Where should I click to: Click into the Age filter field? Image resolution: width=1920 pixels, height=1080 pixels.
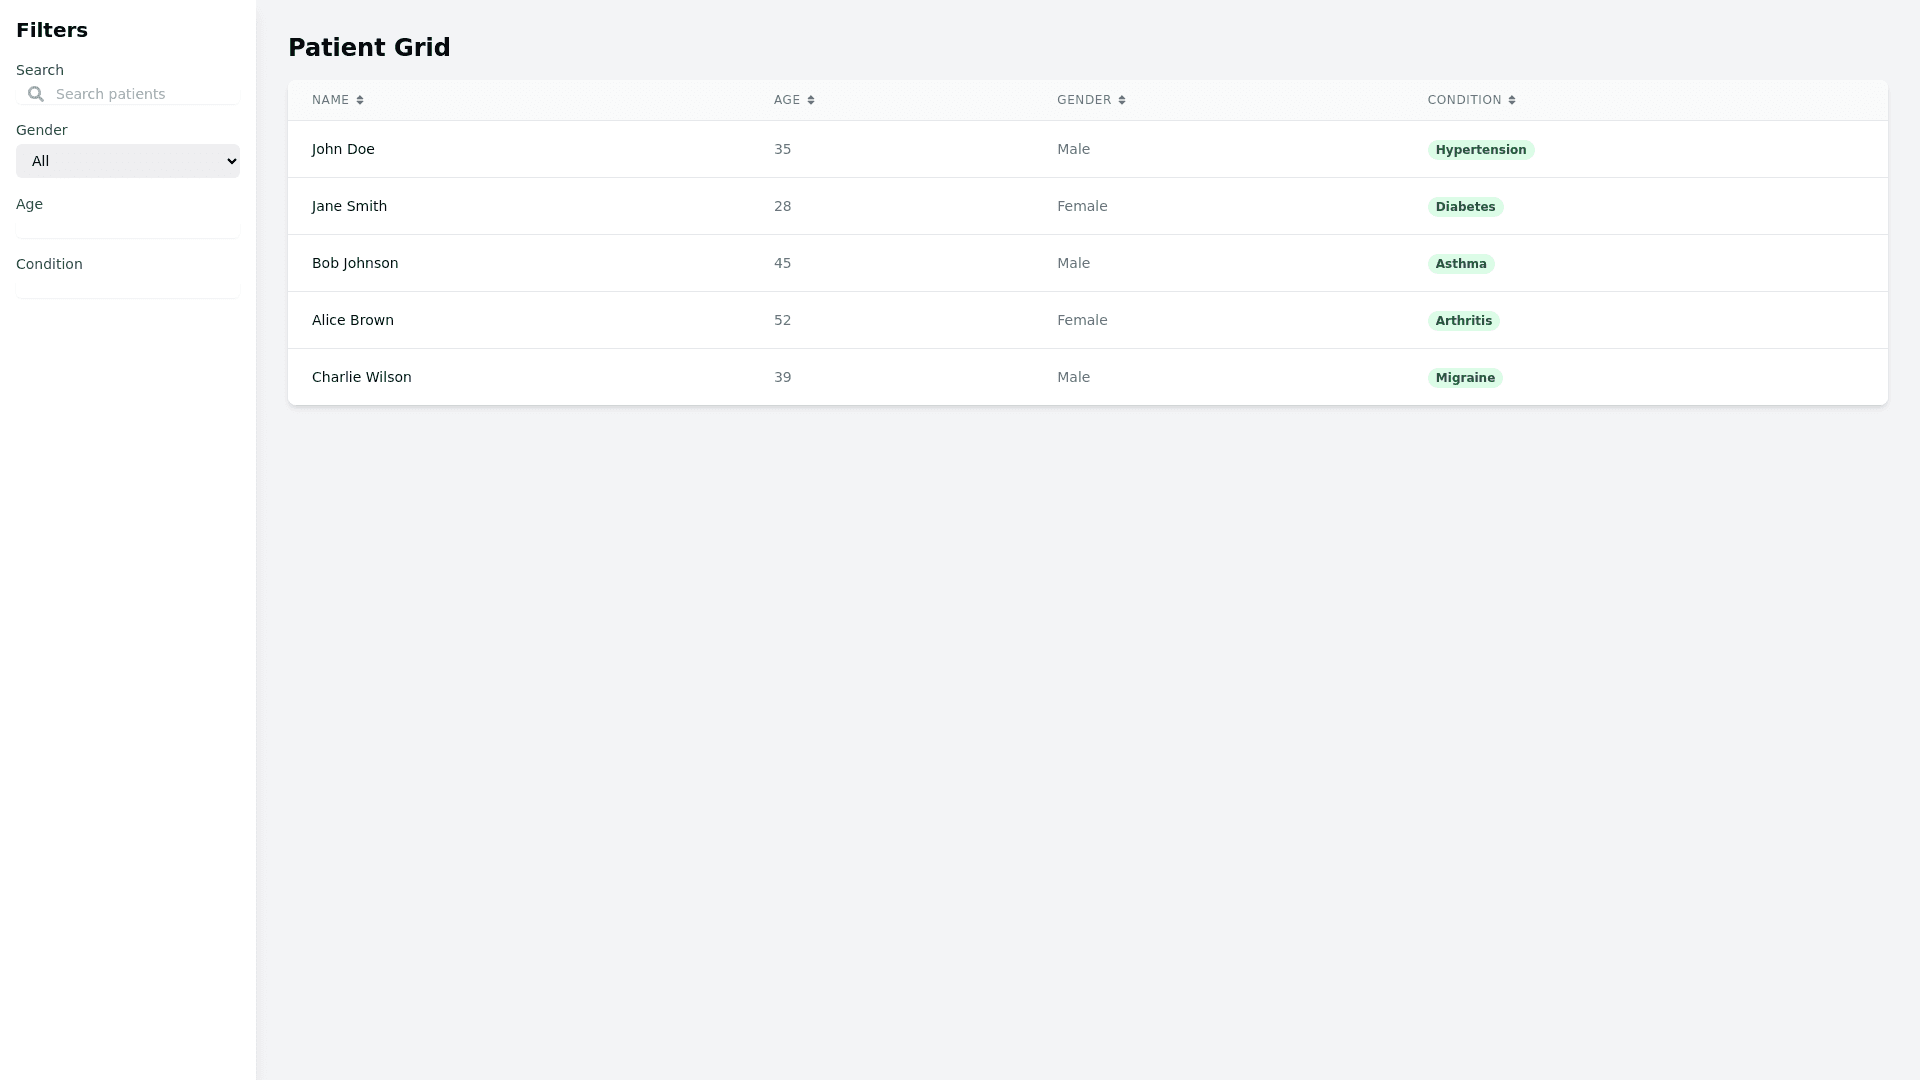[x=128, y=228]
